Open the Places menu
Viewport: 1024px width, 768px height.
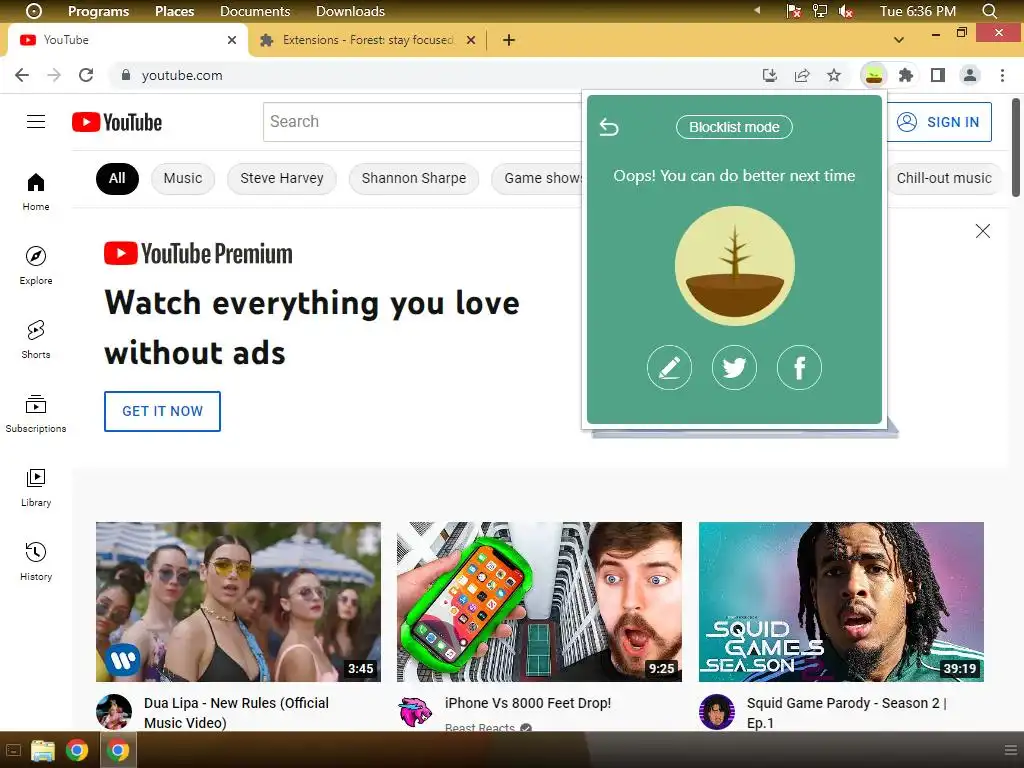pyautogui.click(x=174, y=11)
